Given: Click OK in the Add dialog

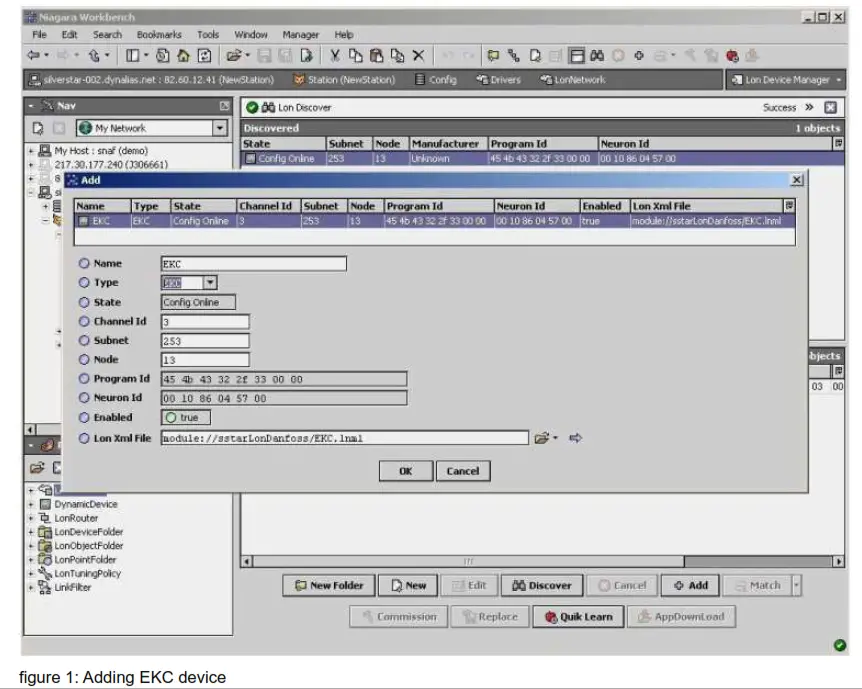Looking at the screenshot, I should tap(405, 471).
